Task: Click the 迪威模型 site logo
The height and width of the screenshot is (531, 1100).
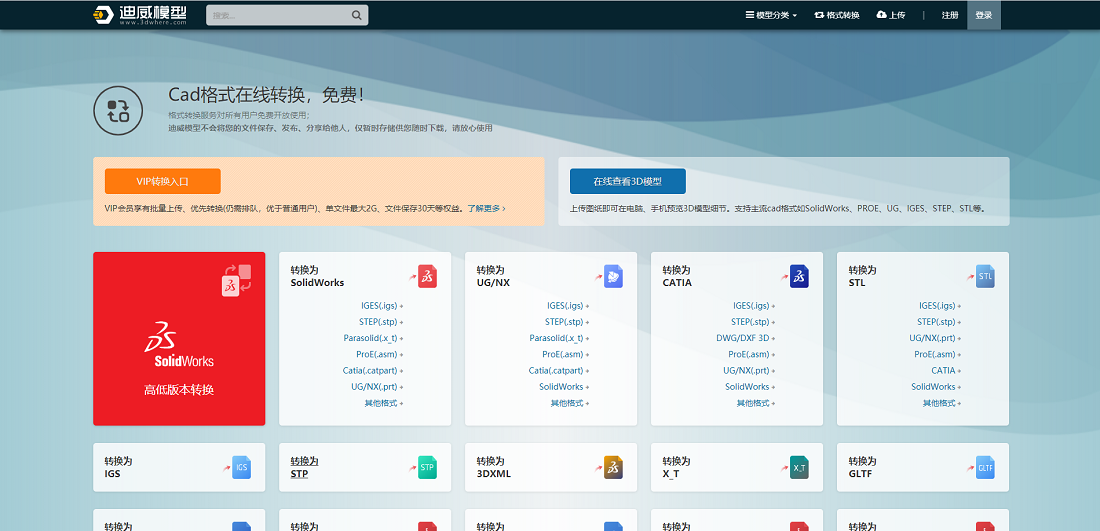Action: [140, 15]
